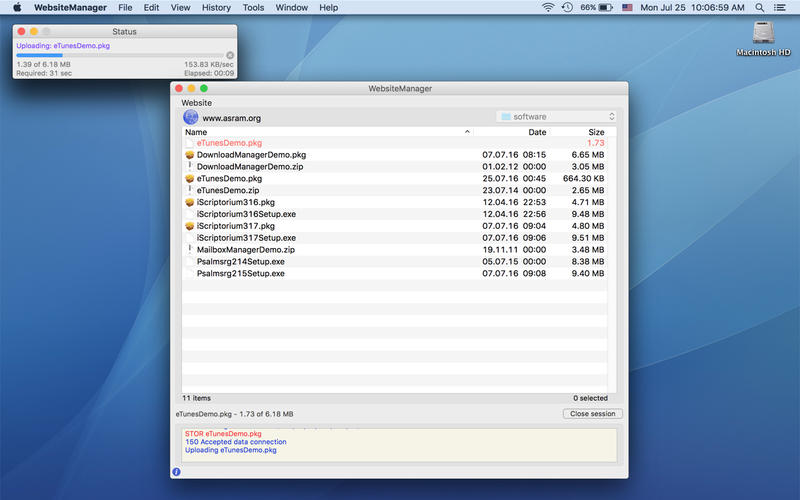Click the battery status icon
This screenshot has width=800, height=500.
(606, 8)
